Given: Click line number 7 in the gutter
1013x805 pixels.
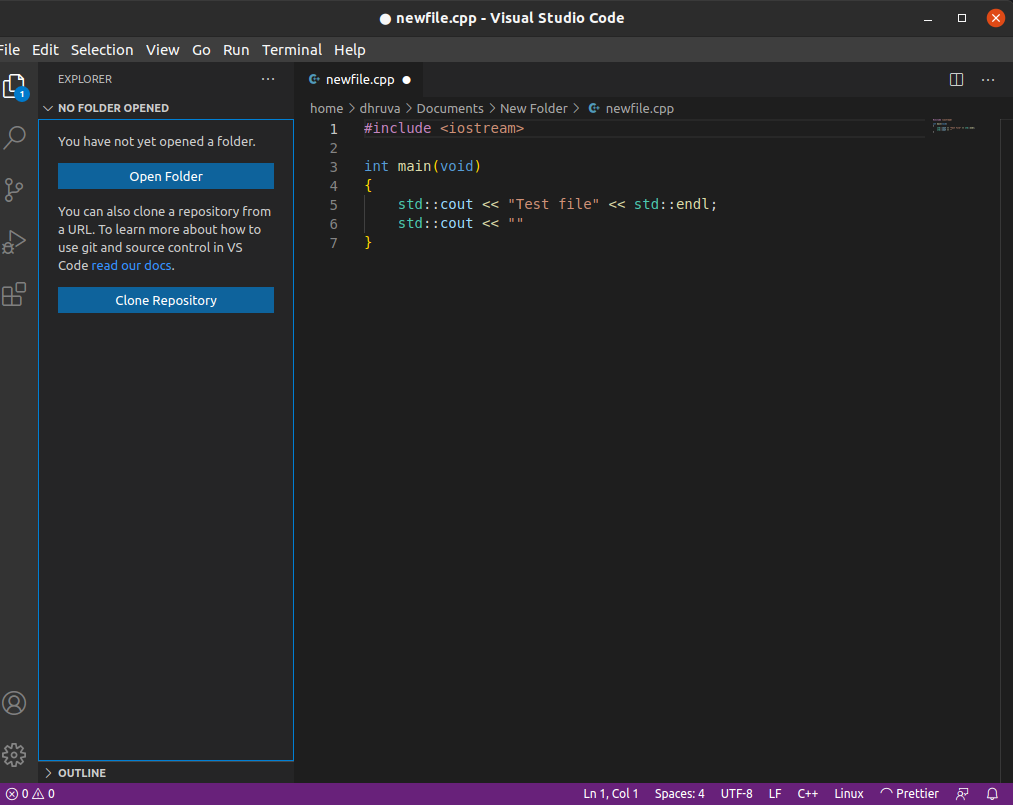Looking at the screenshot, I should tap(333, 243).
